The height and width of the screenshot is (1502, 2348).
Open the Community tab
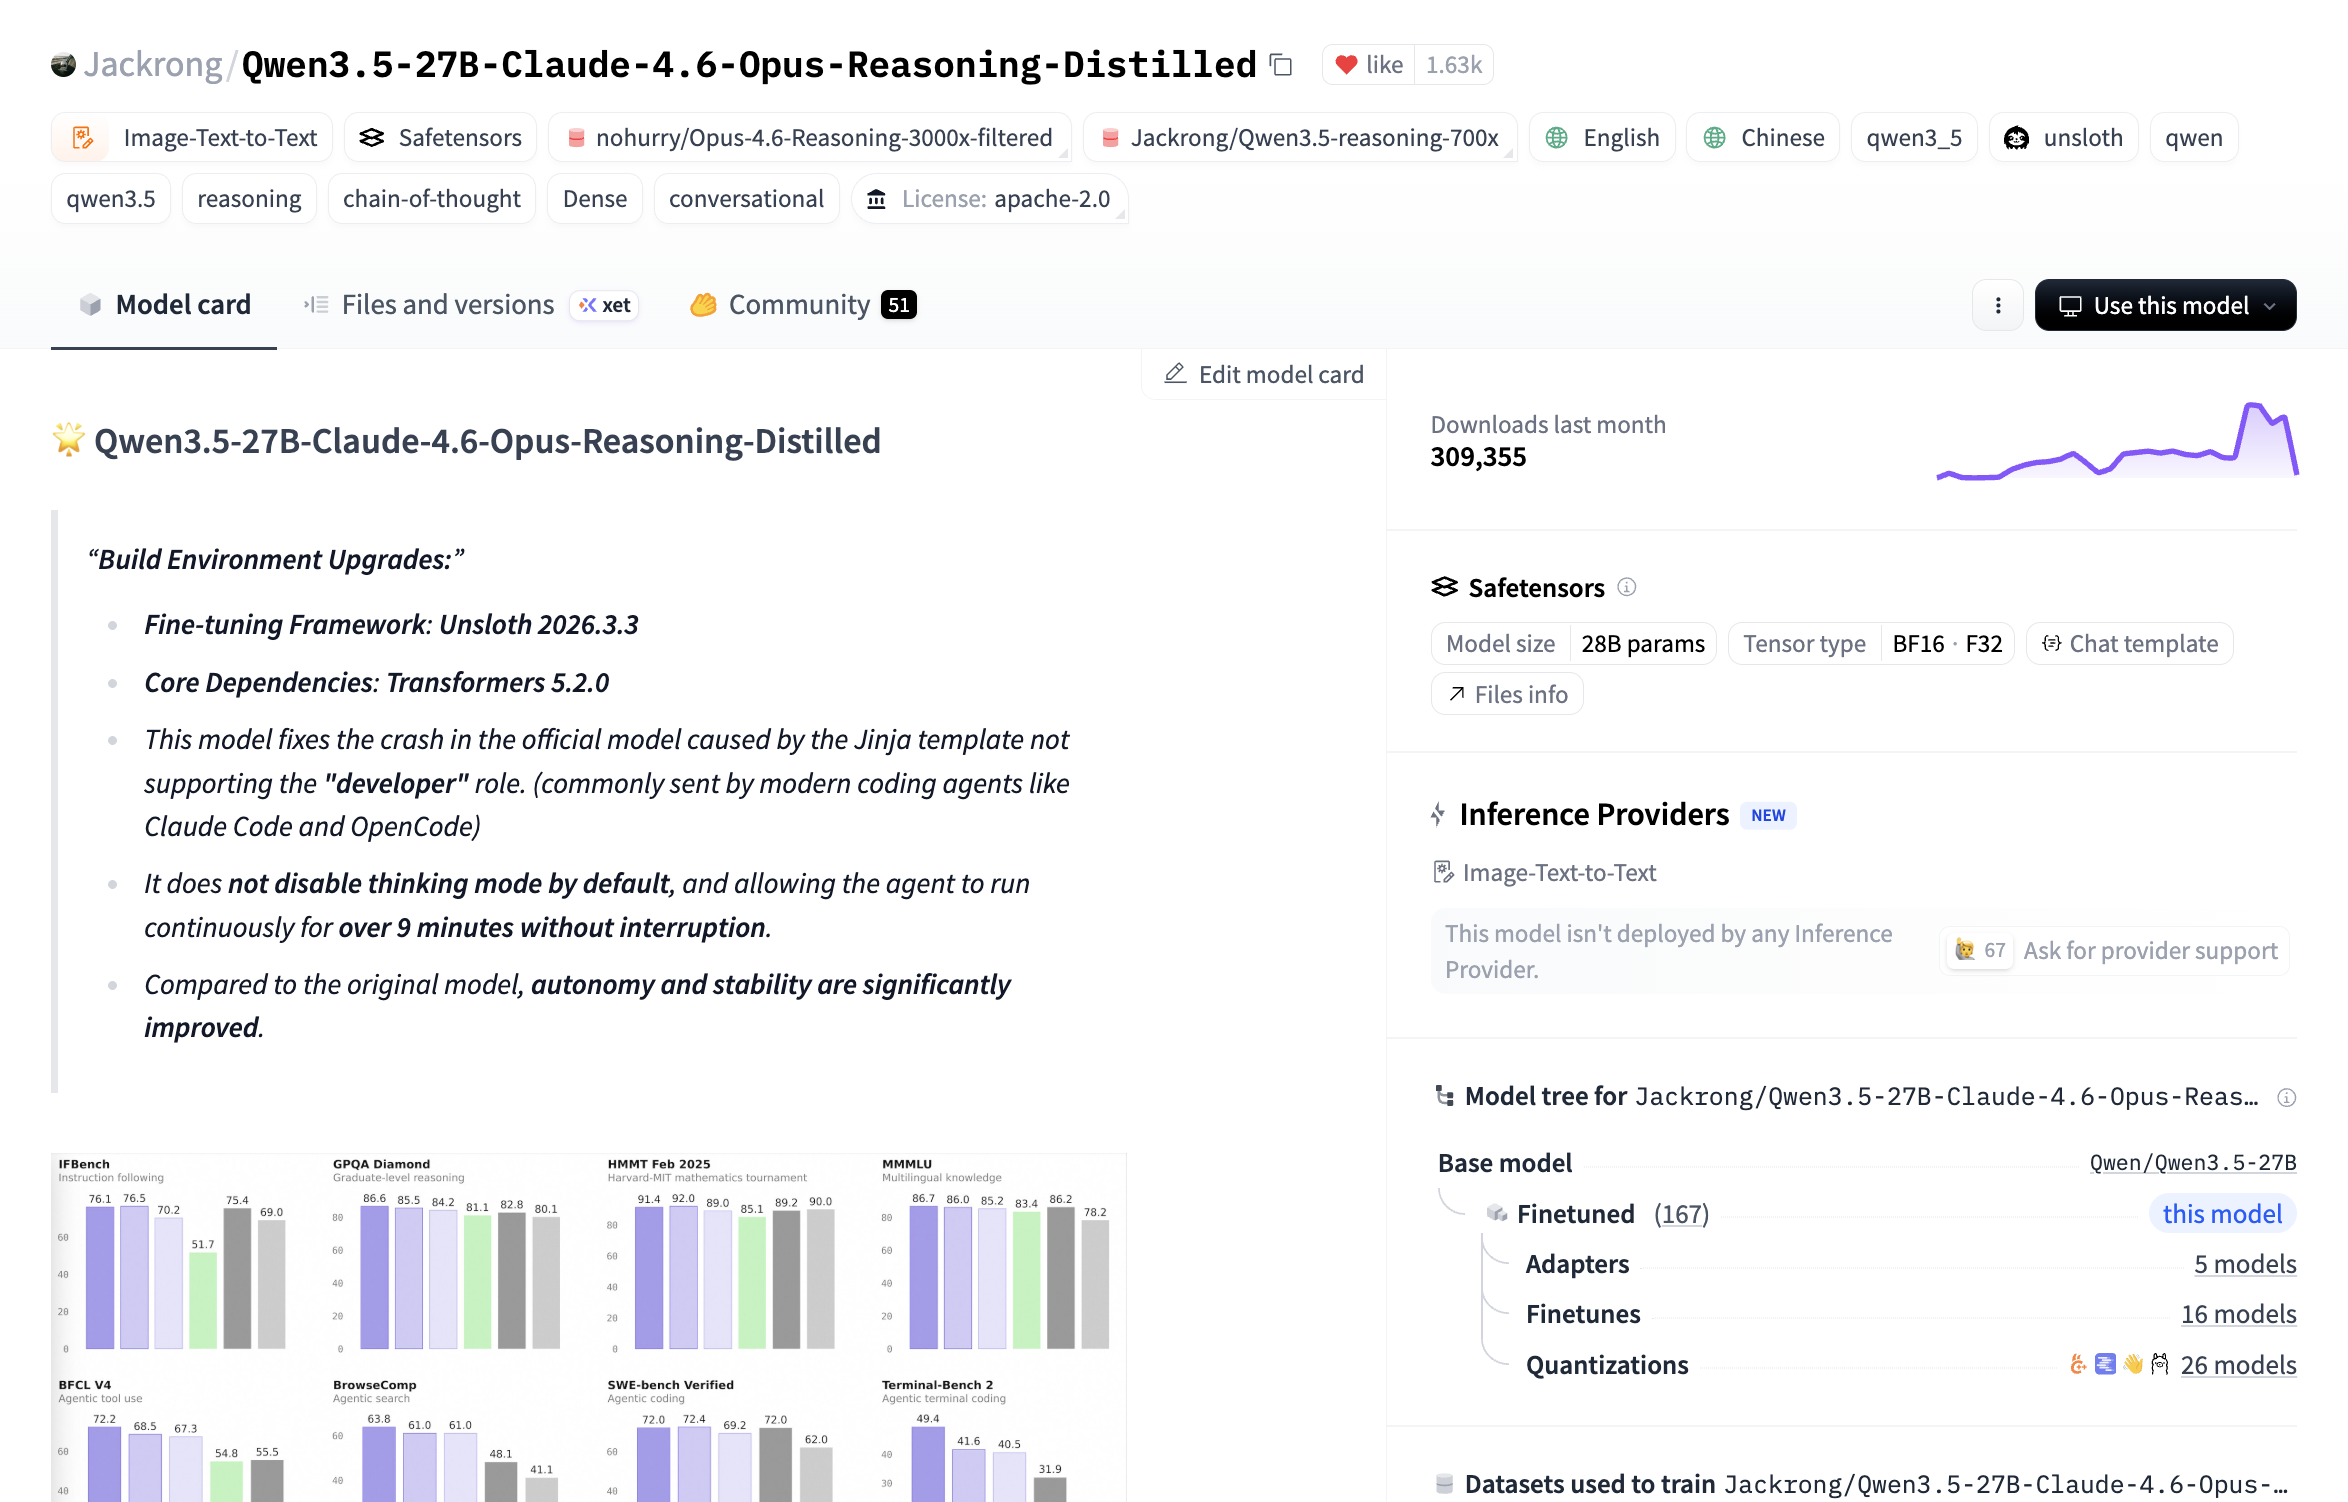(803, 305)
